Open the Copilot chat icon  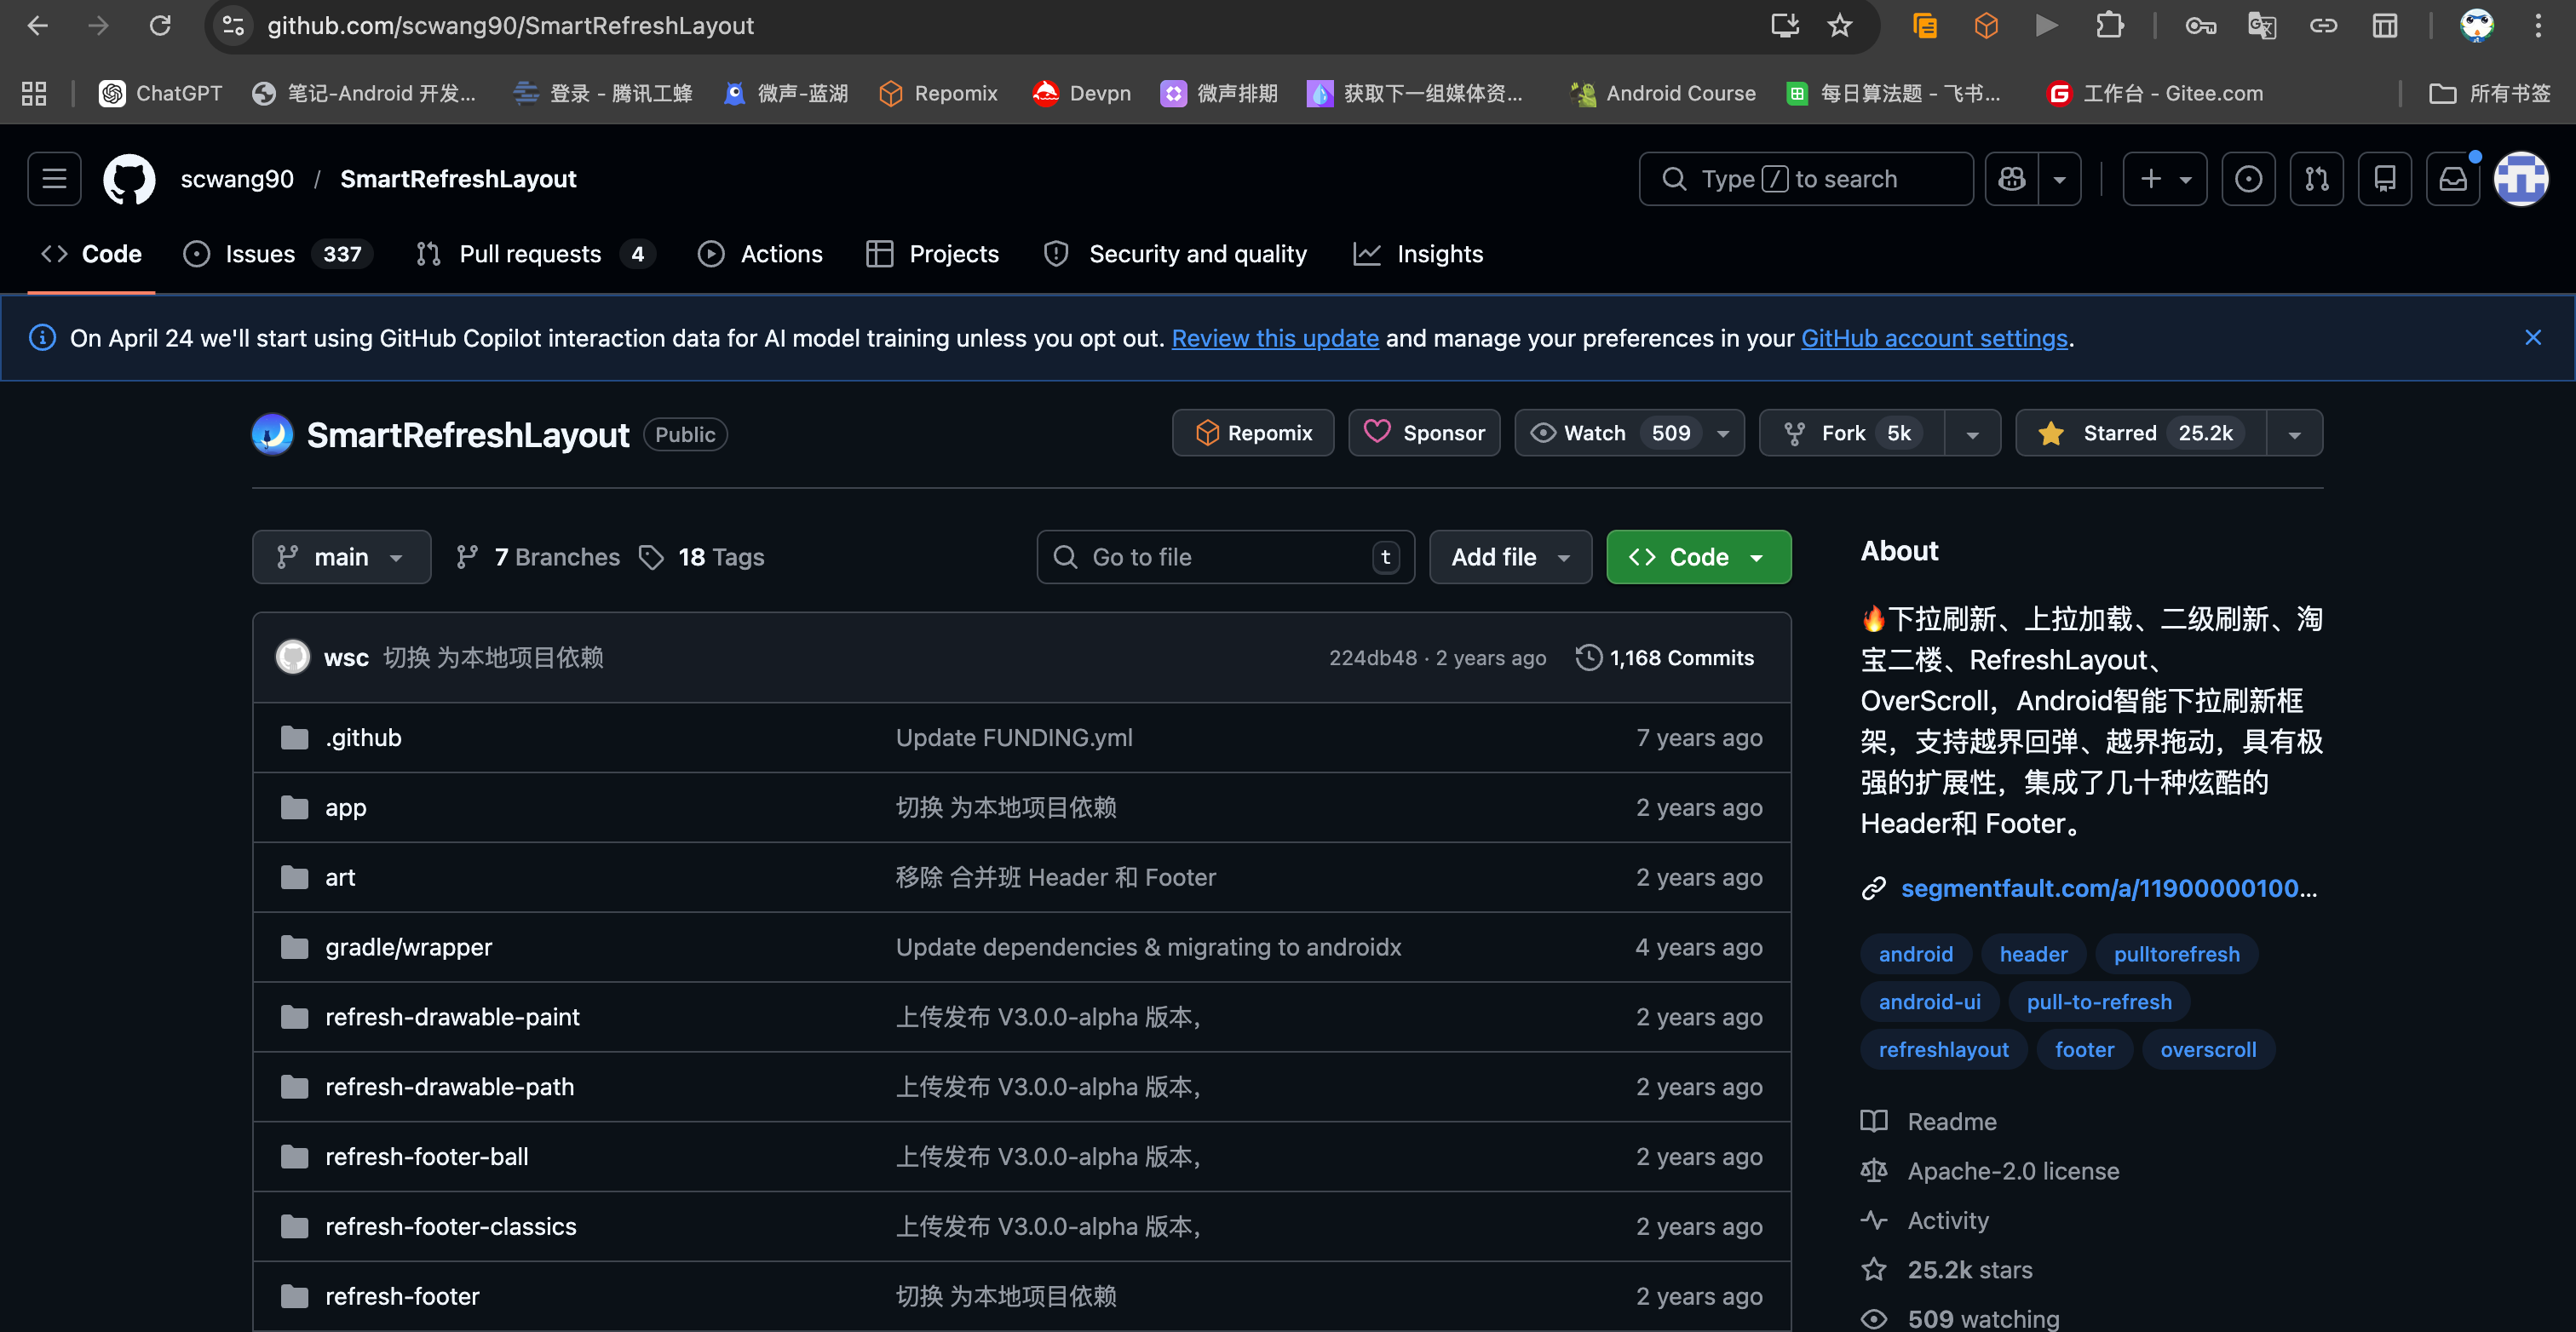2011,179
